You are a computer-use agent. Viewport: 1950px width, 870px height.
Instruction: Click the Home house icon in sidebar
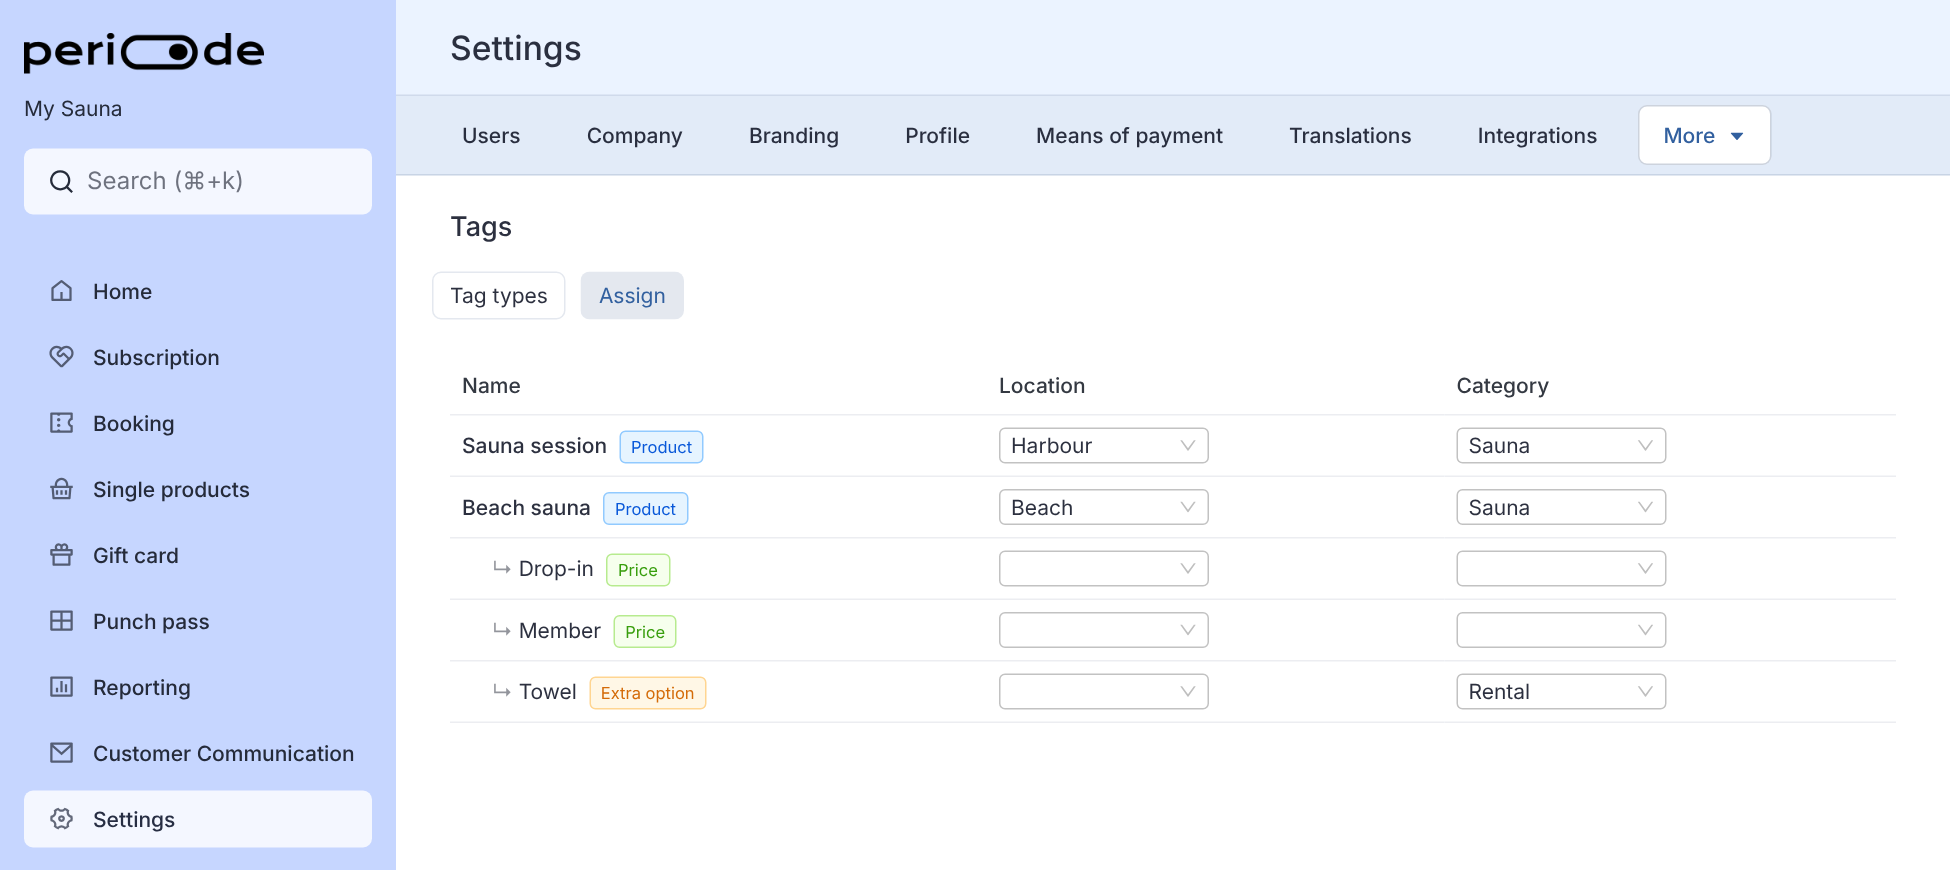coord(62,291)
